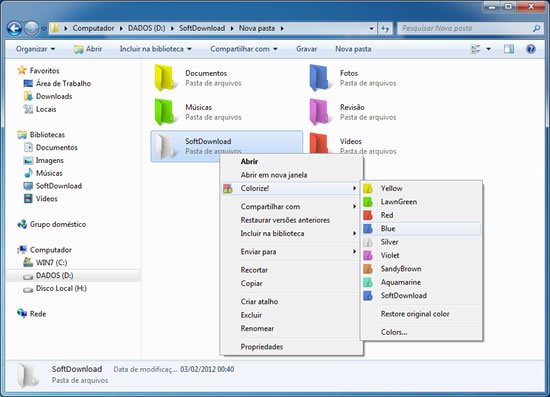Choose Abrir em nova janela
This screenshot has height=397, width=550.
291,175
